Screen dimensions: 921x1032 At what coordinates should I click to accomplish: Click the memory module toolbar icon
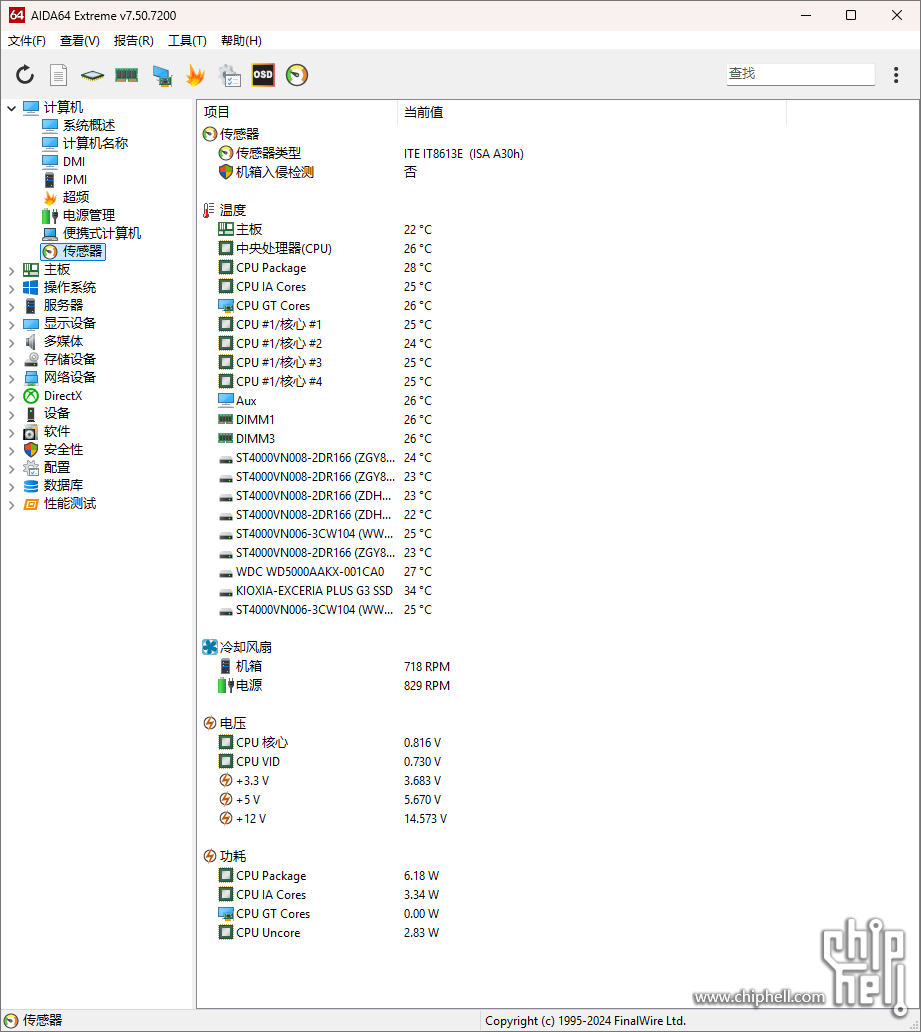point(126,75)
